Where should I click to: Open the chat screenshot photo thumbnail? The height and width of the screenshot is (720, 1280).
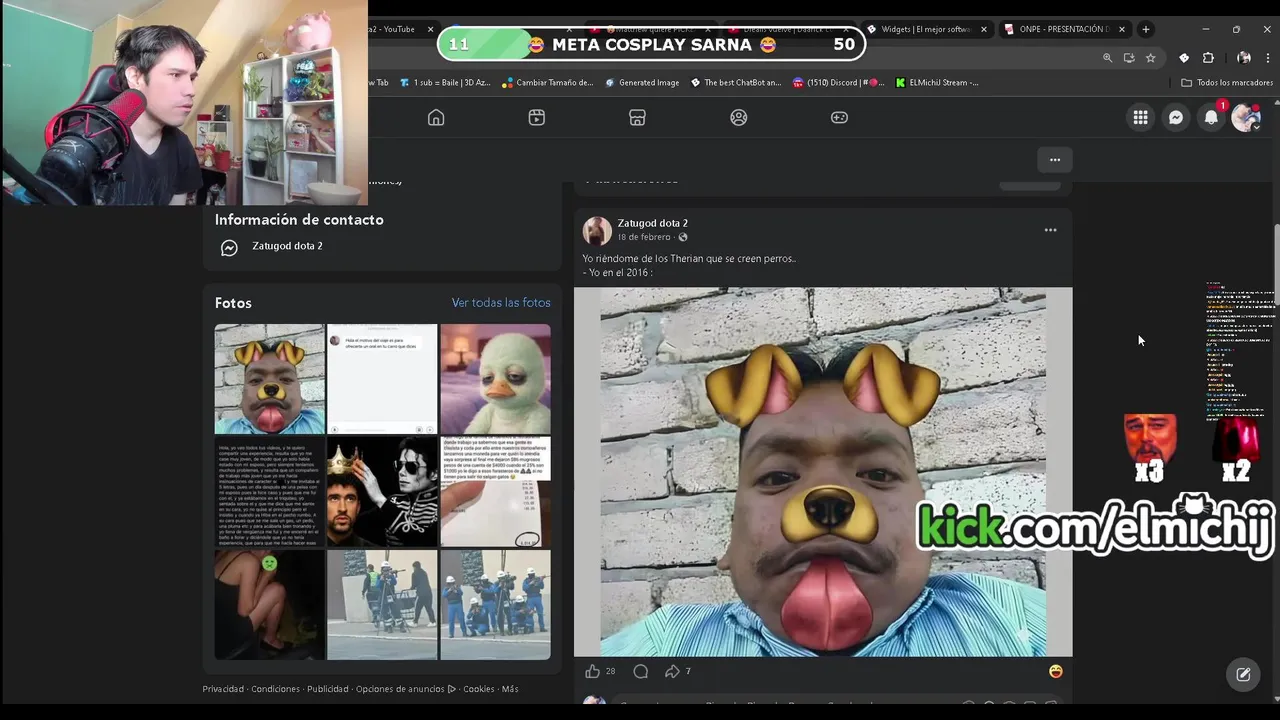click(382, 379)
